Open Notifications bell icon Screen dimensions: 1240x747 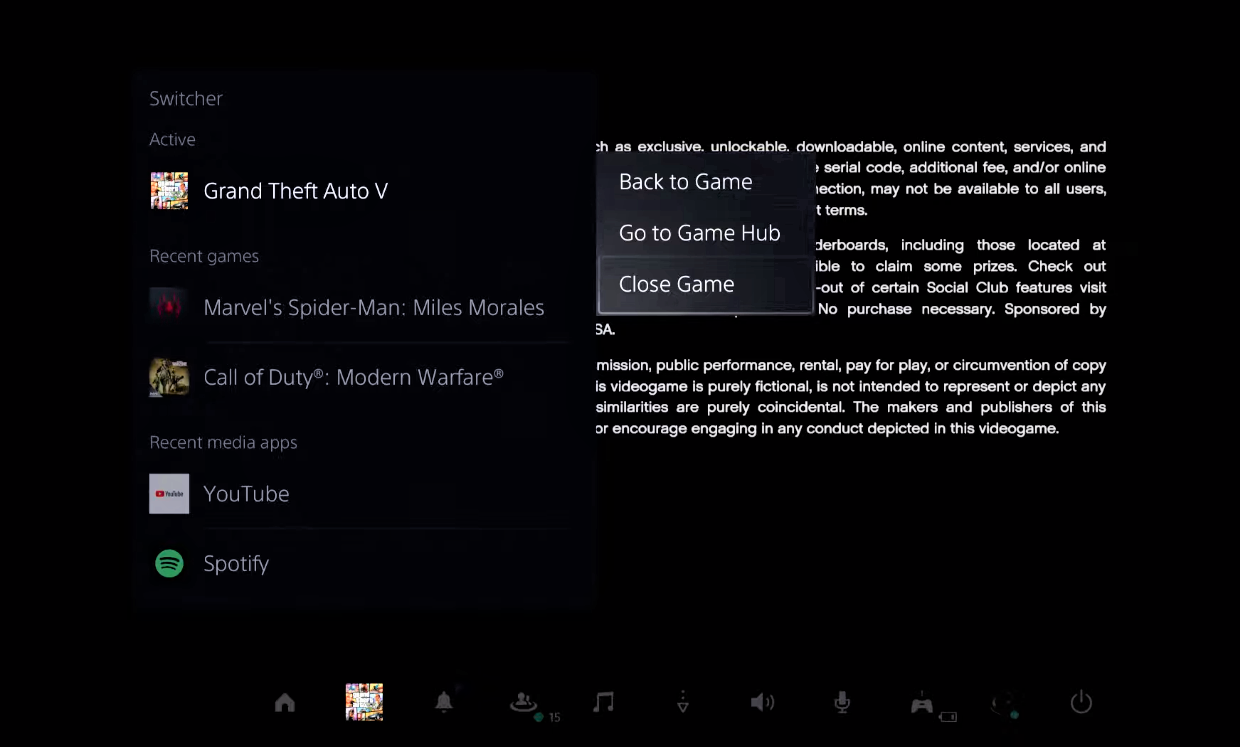(444, 703)
